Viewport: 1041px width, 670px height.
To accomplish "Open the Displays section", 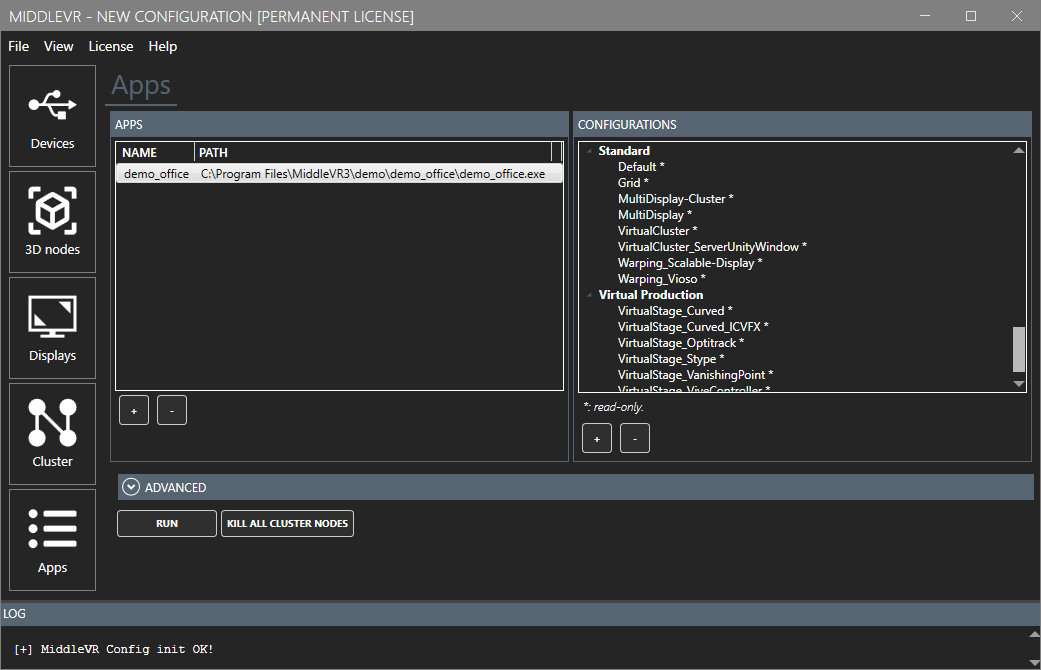I will click(x=52, y=328).
